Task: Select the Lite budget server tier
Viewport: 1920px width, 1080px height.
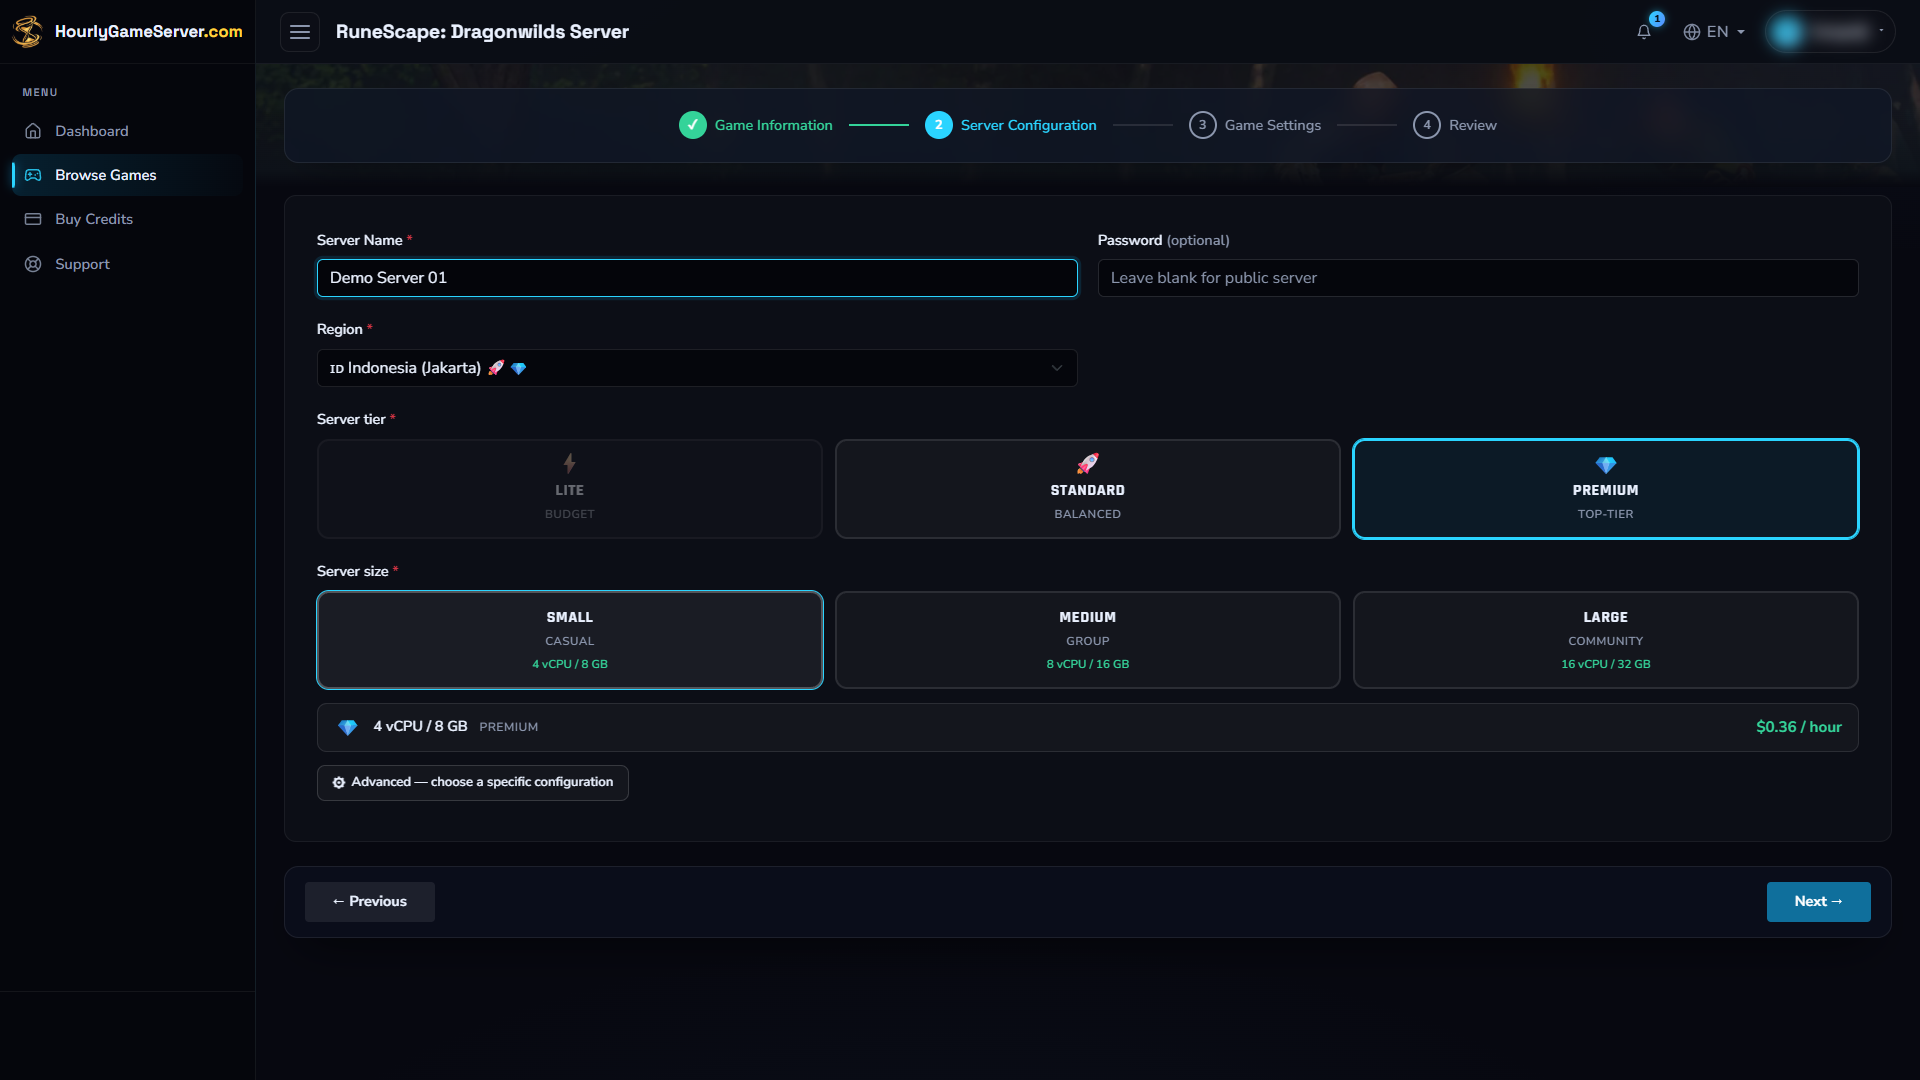Action: [x=570, y=489]
